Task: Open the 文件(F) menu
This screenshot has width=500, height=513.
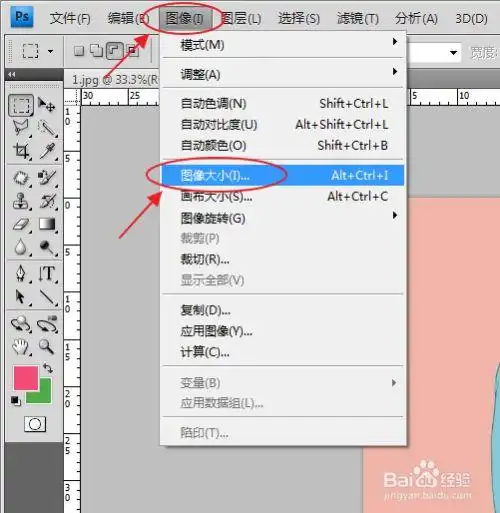Action: pyautogui.click(x=70, y=18)
